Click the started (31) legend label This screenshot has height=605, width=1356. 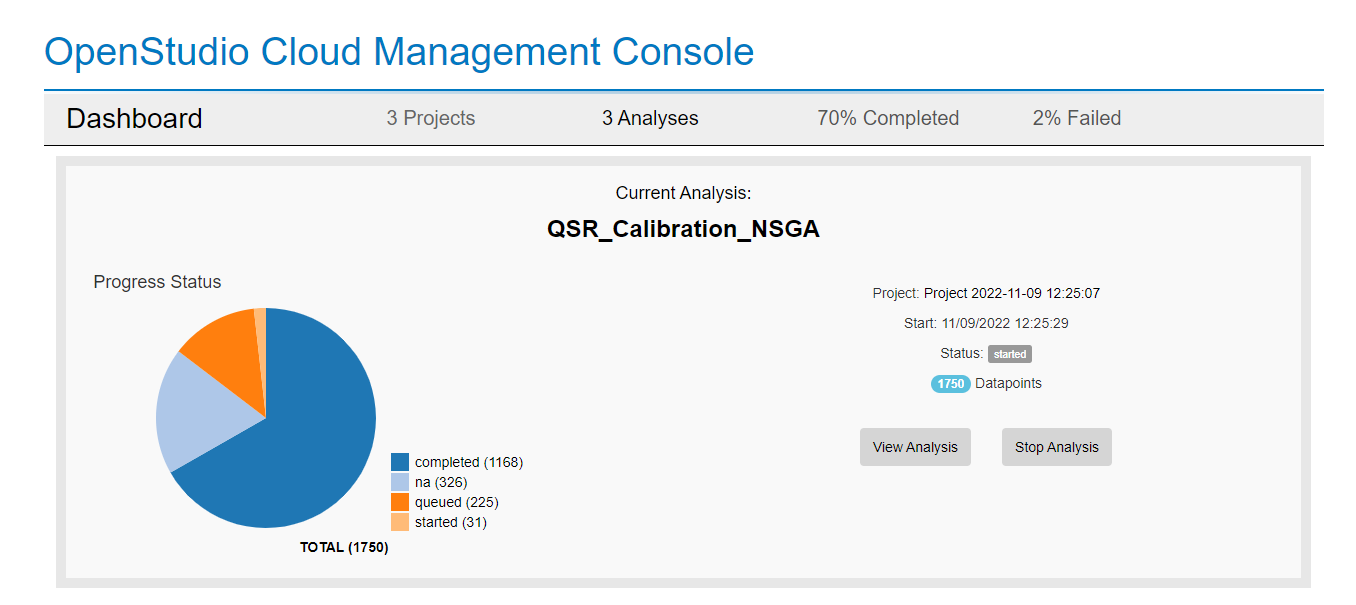tap(451, 522)
